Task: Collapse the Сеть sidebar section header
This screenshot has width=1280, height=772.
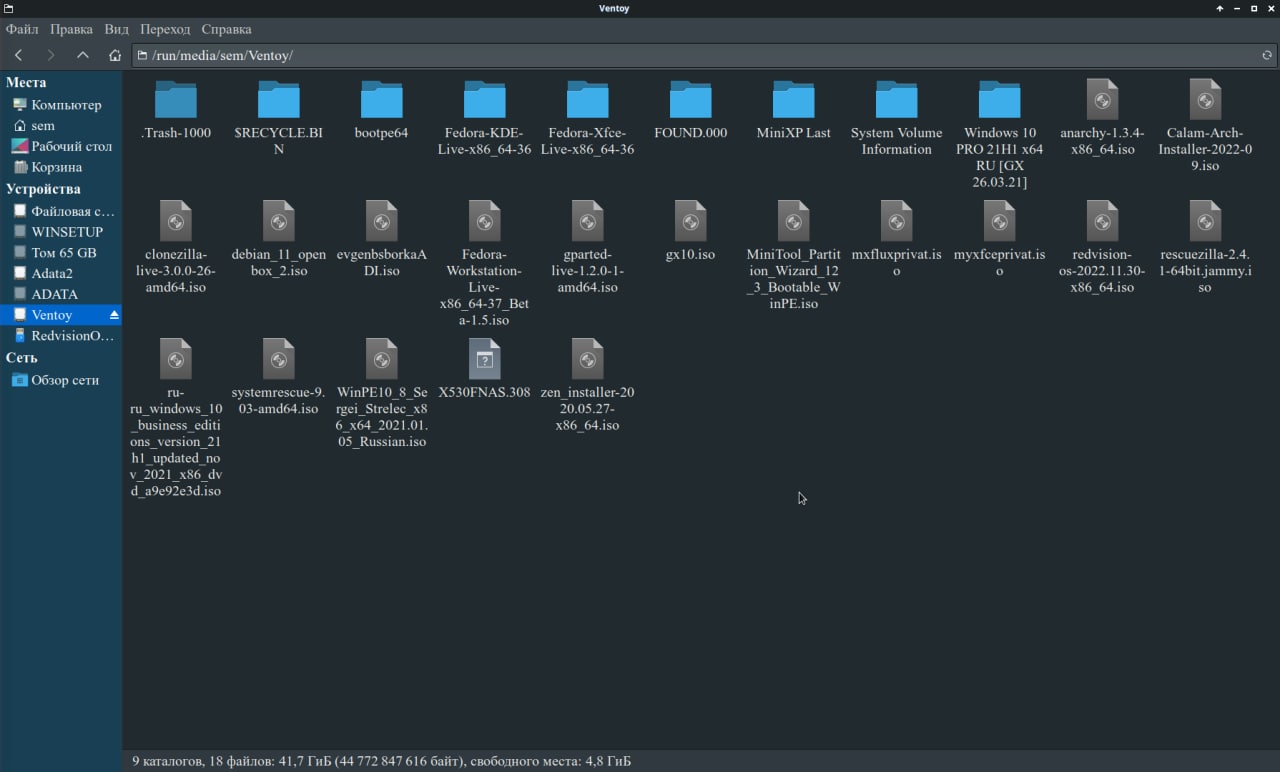Action: pos(22,358)
